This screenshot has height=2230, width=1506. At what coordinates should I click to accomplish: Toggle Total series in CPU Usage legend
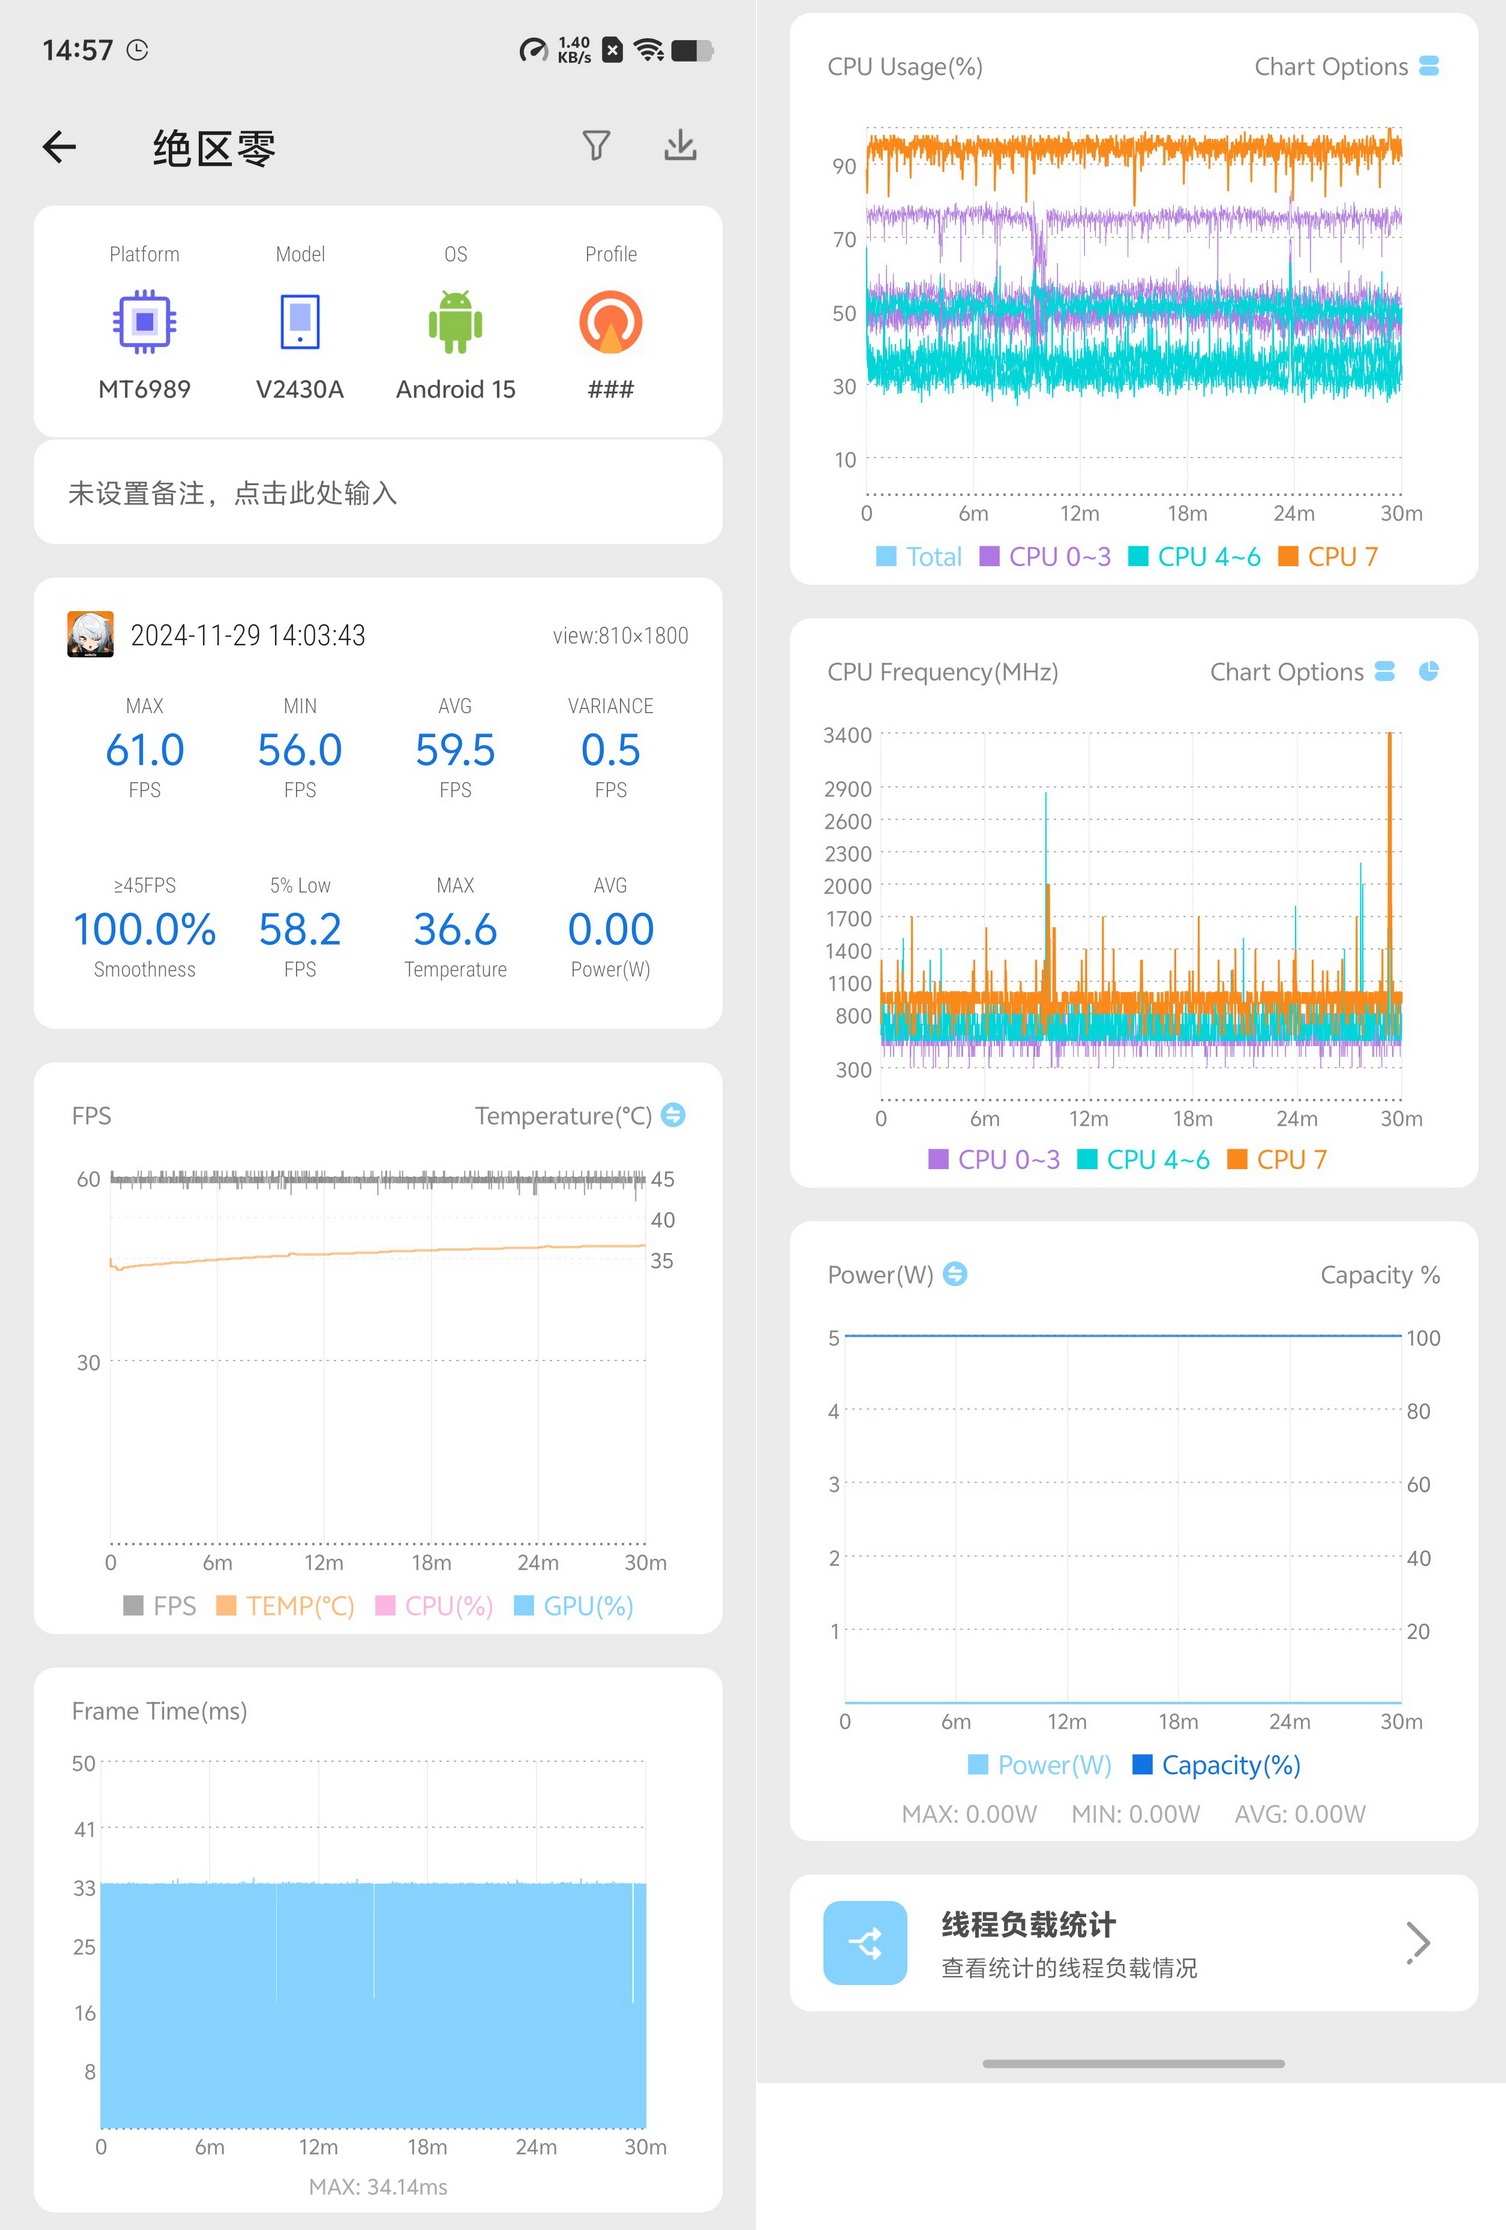click(x=919, y=557)
